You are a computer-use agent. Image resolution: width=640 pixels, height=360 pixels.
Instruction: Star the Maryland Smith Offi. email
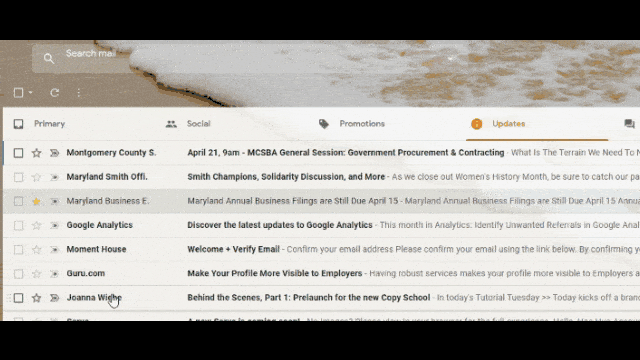coord(36,177)
